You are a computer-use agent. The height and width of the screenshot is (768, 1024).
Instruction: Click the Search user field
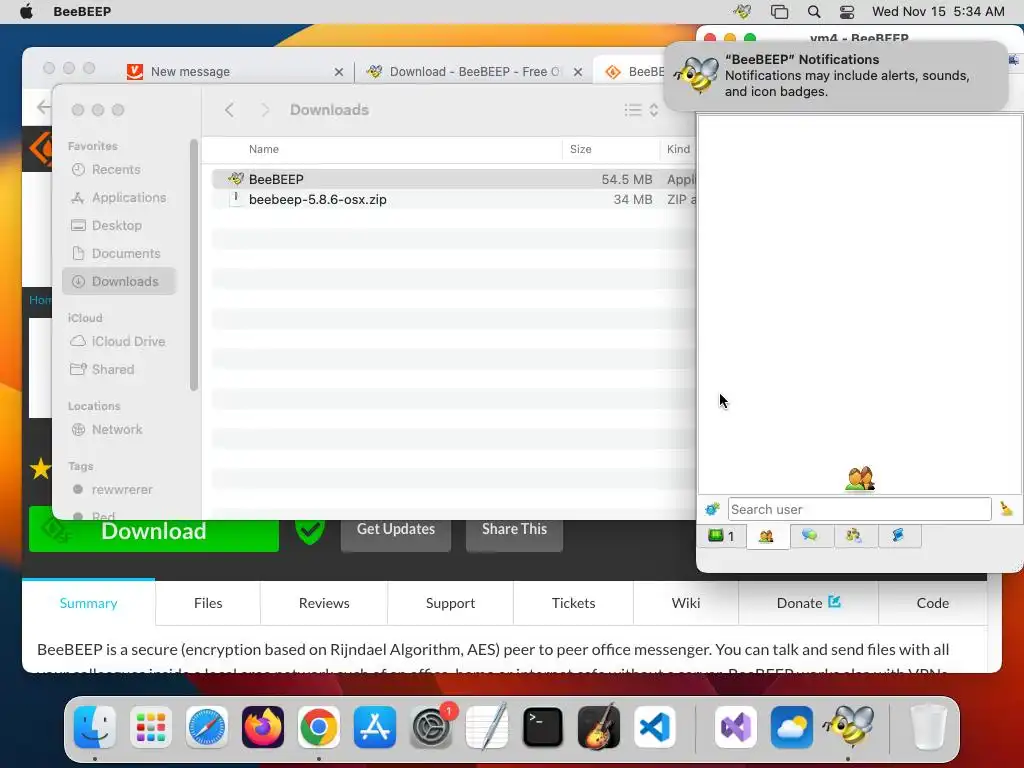click(859, 509)
